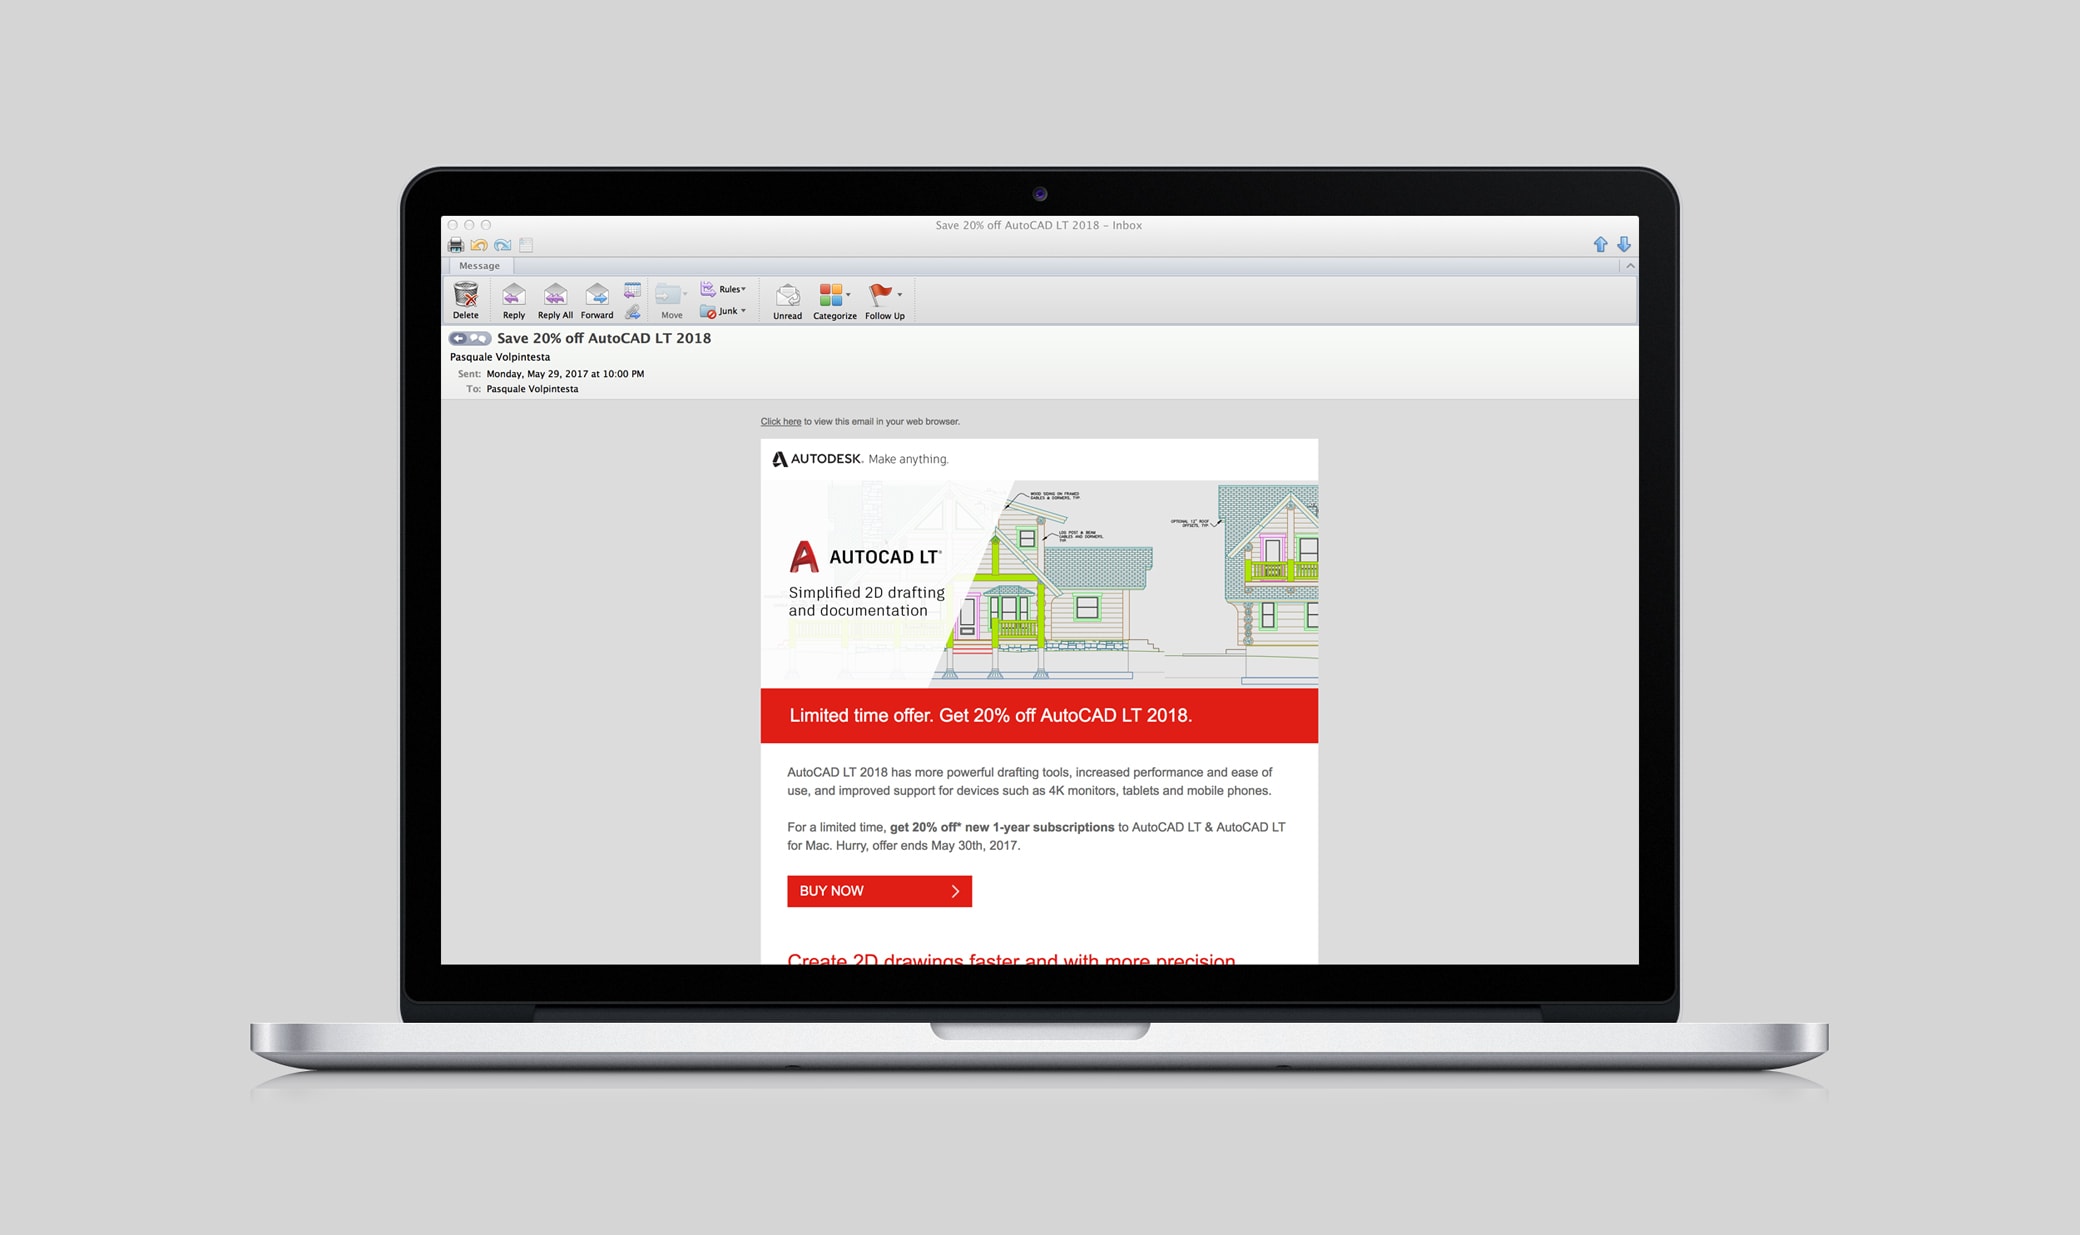Expand the Categorize dropdown arrow
This screenshot has height=1235, width=2080.
(848, 295)
